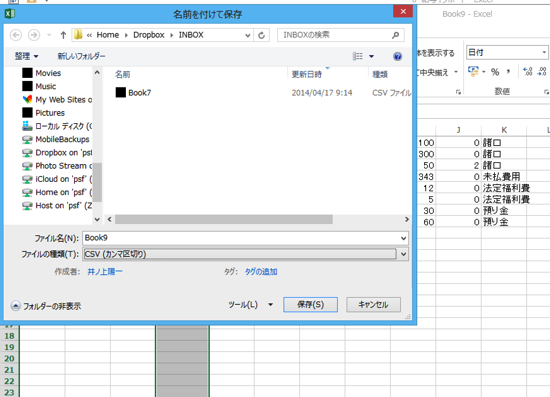The height and width of the screenshot is (397, 550).
Task: Open the file type CSV combo box
Action: click(x=246, y=254)
